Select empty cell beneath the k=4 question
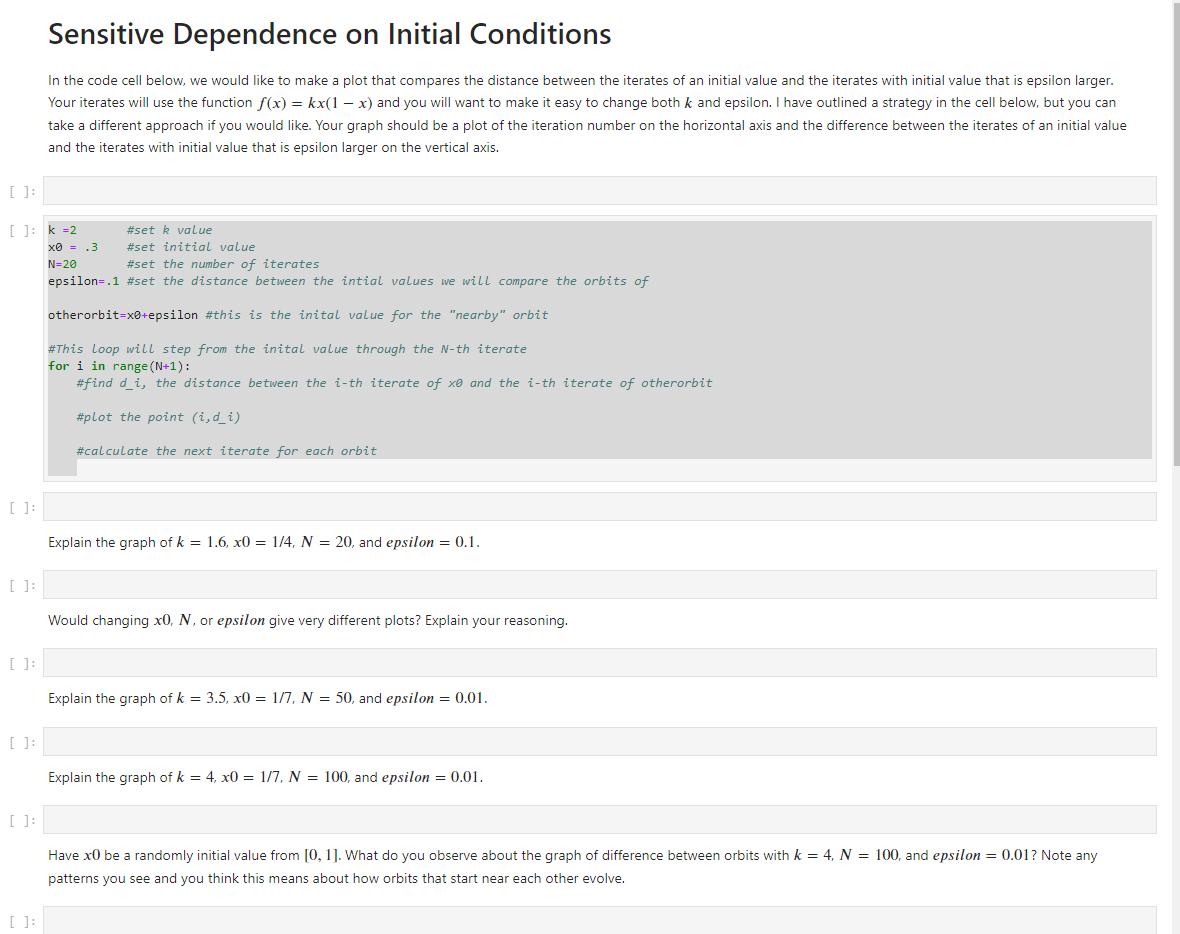Viewport: 1180px width, 934px height. point(600,820)
